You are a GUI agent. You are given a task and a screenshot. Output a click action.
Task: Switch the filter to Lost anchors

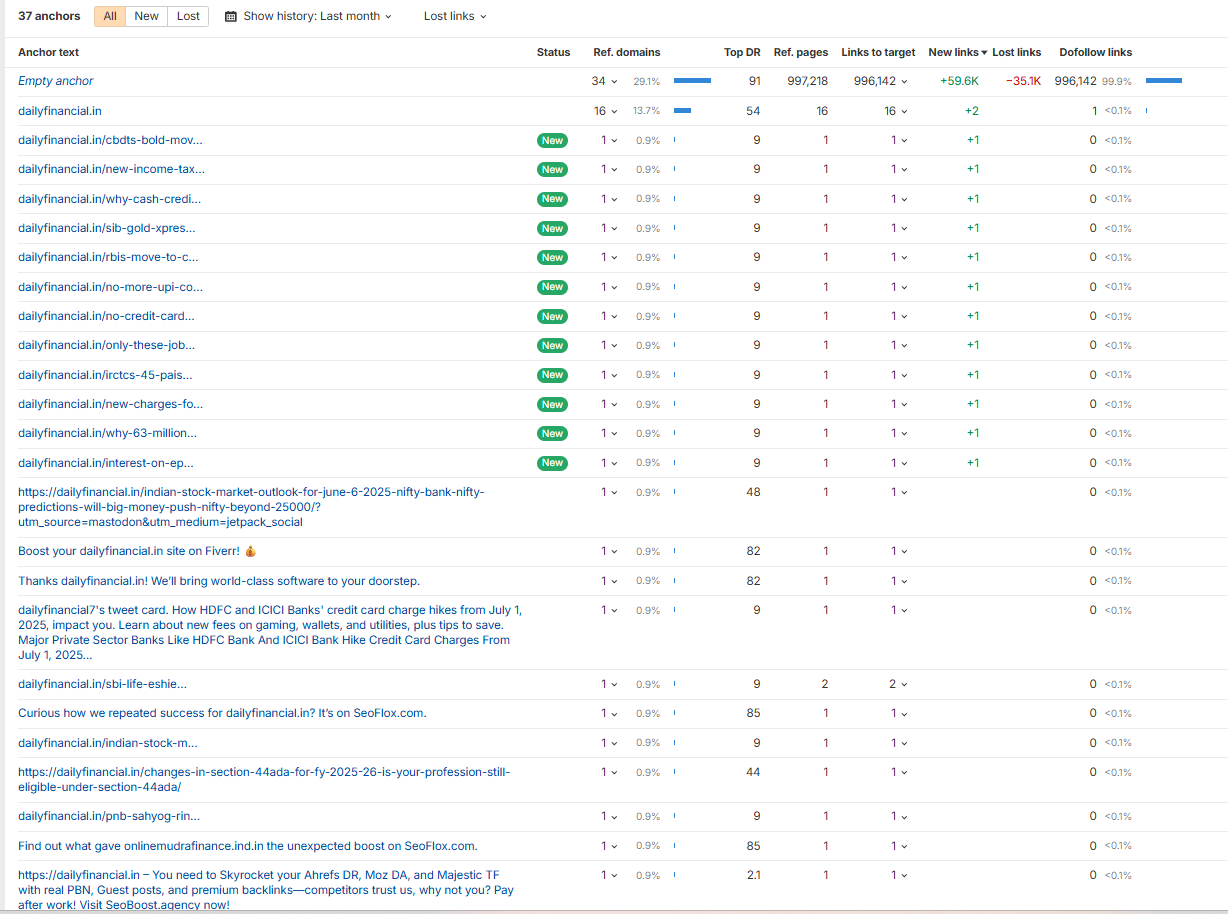click(188, 16)
